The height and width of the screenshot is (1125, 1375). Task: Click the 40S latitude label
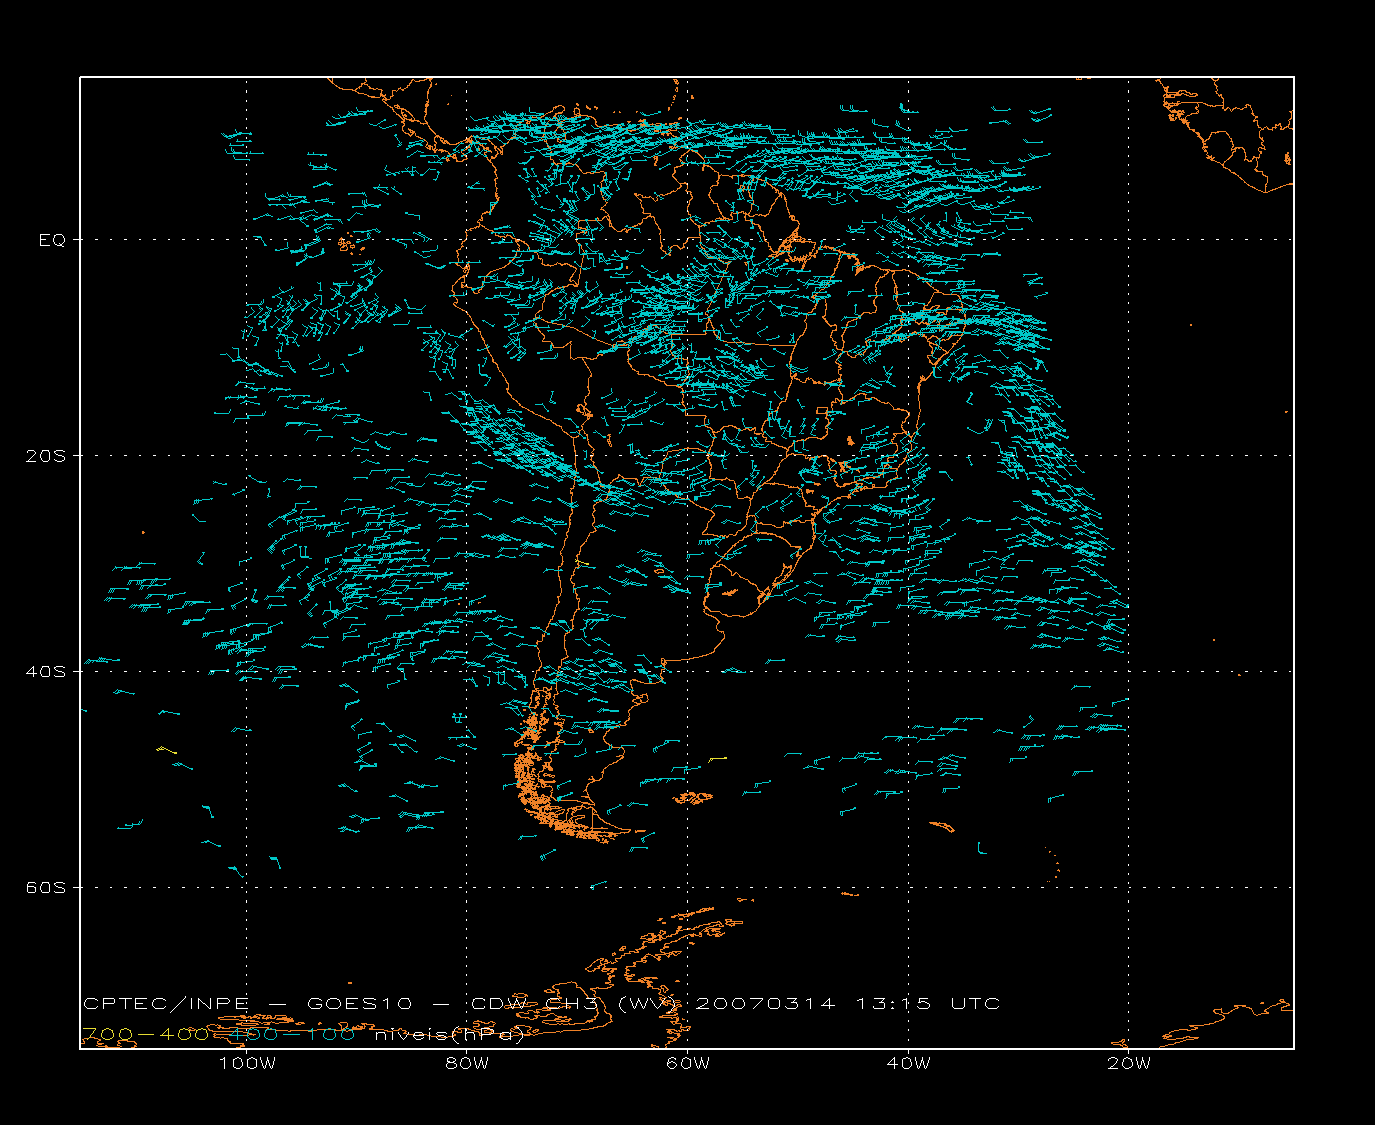coord(45,671)
